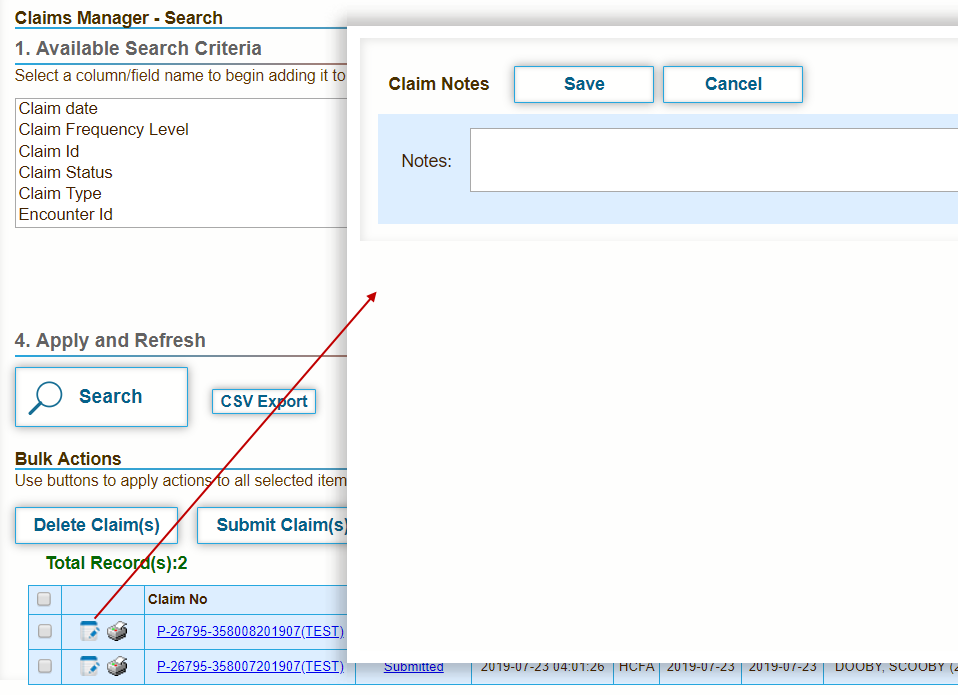Open claim notes icon for second claim
958x695 pixels.
click(x=90, y=666)
